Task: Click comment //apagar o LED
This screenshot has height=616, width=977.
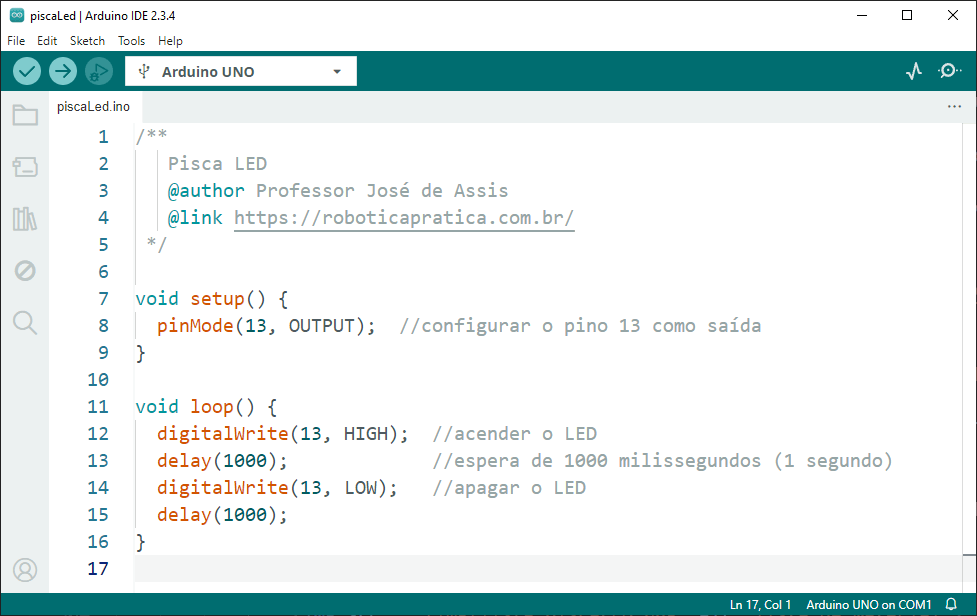Action: coord(509,488)
